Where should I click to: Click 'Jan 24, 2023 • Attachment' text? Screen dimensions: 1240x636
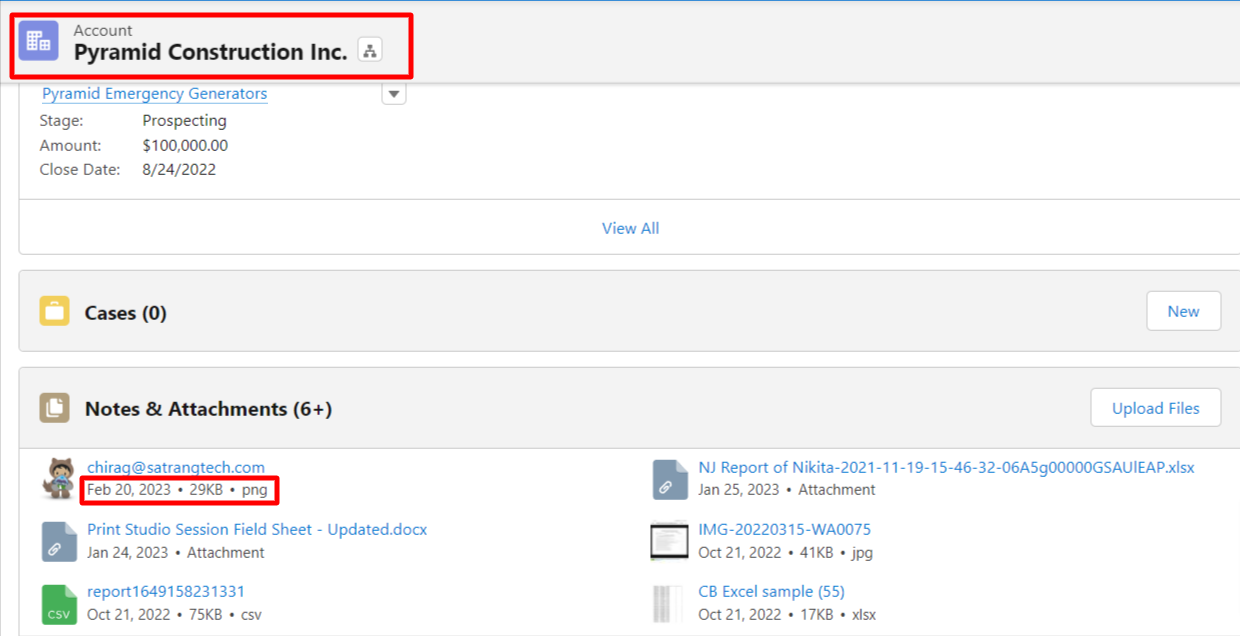(176, 552)
